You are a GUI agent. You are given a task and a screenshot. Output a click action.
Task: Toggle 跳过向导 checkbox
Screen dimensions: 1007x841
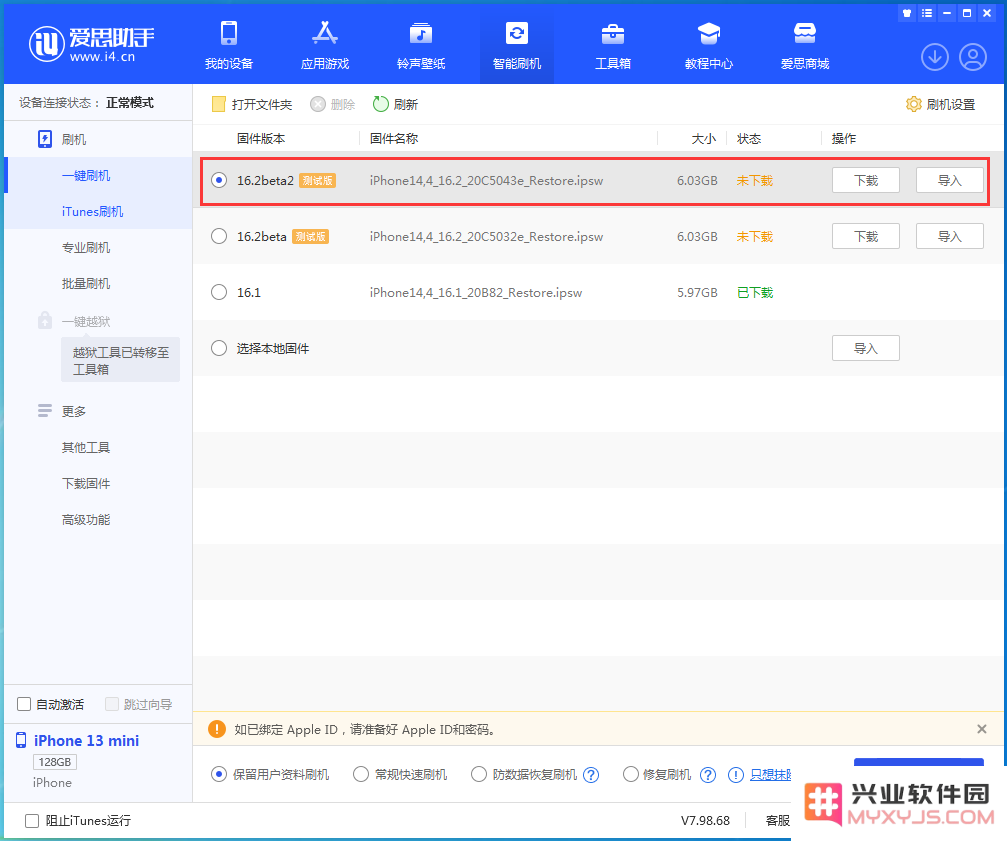pos(112,704)
